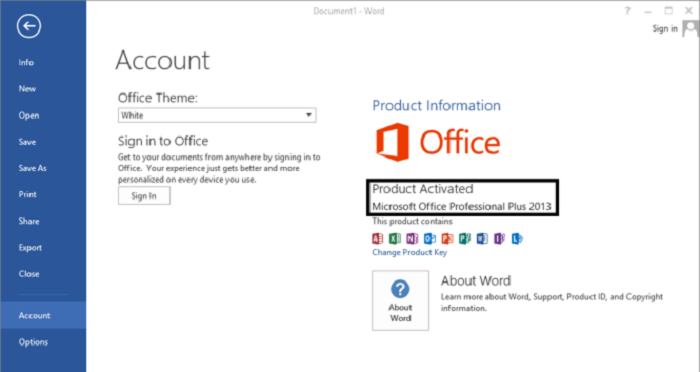The image size is (700, 372).
Task: Click the Account page title
Action: 162,60
